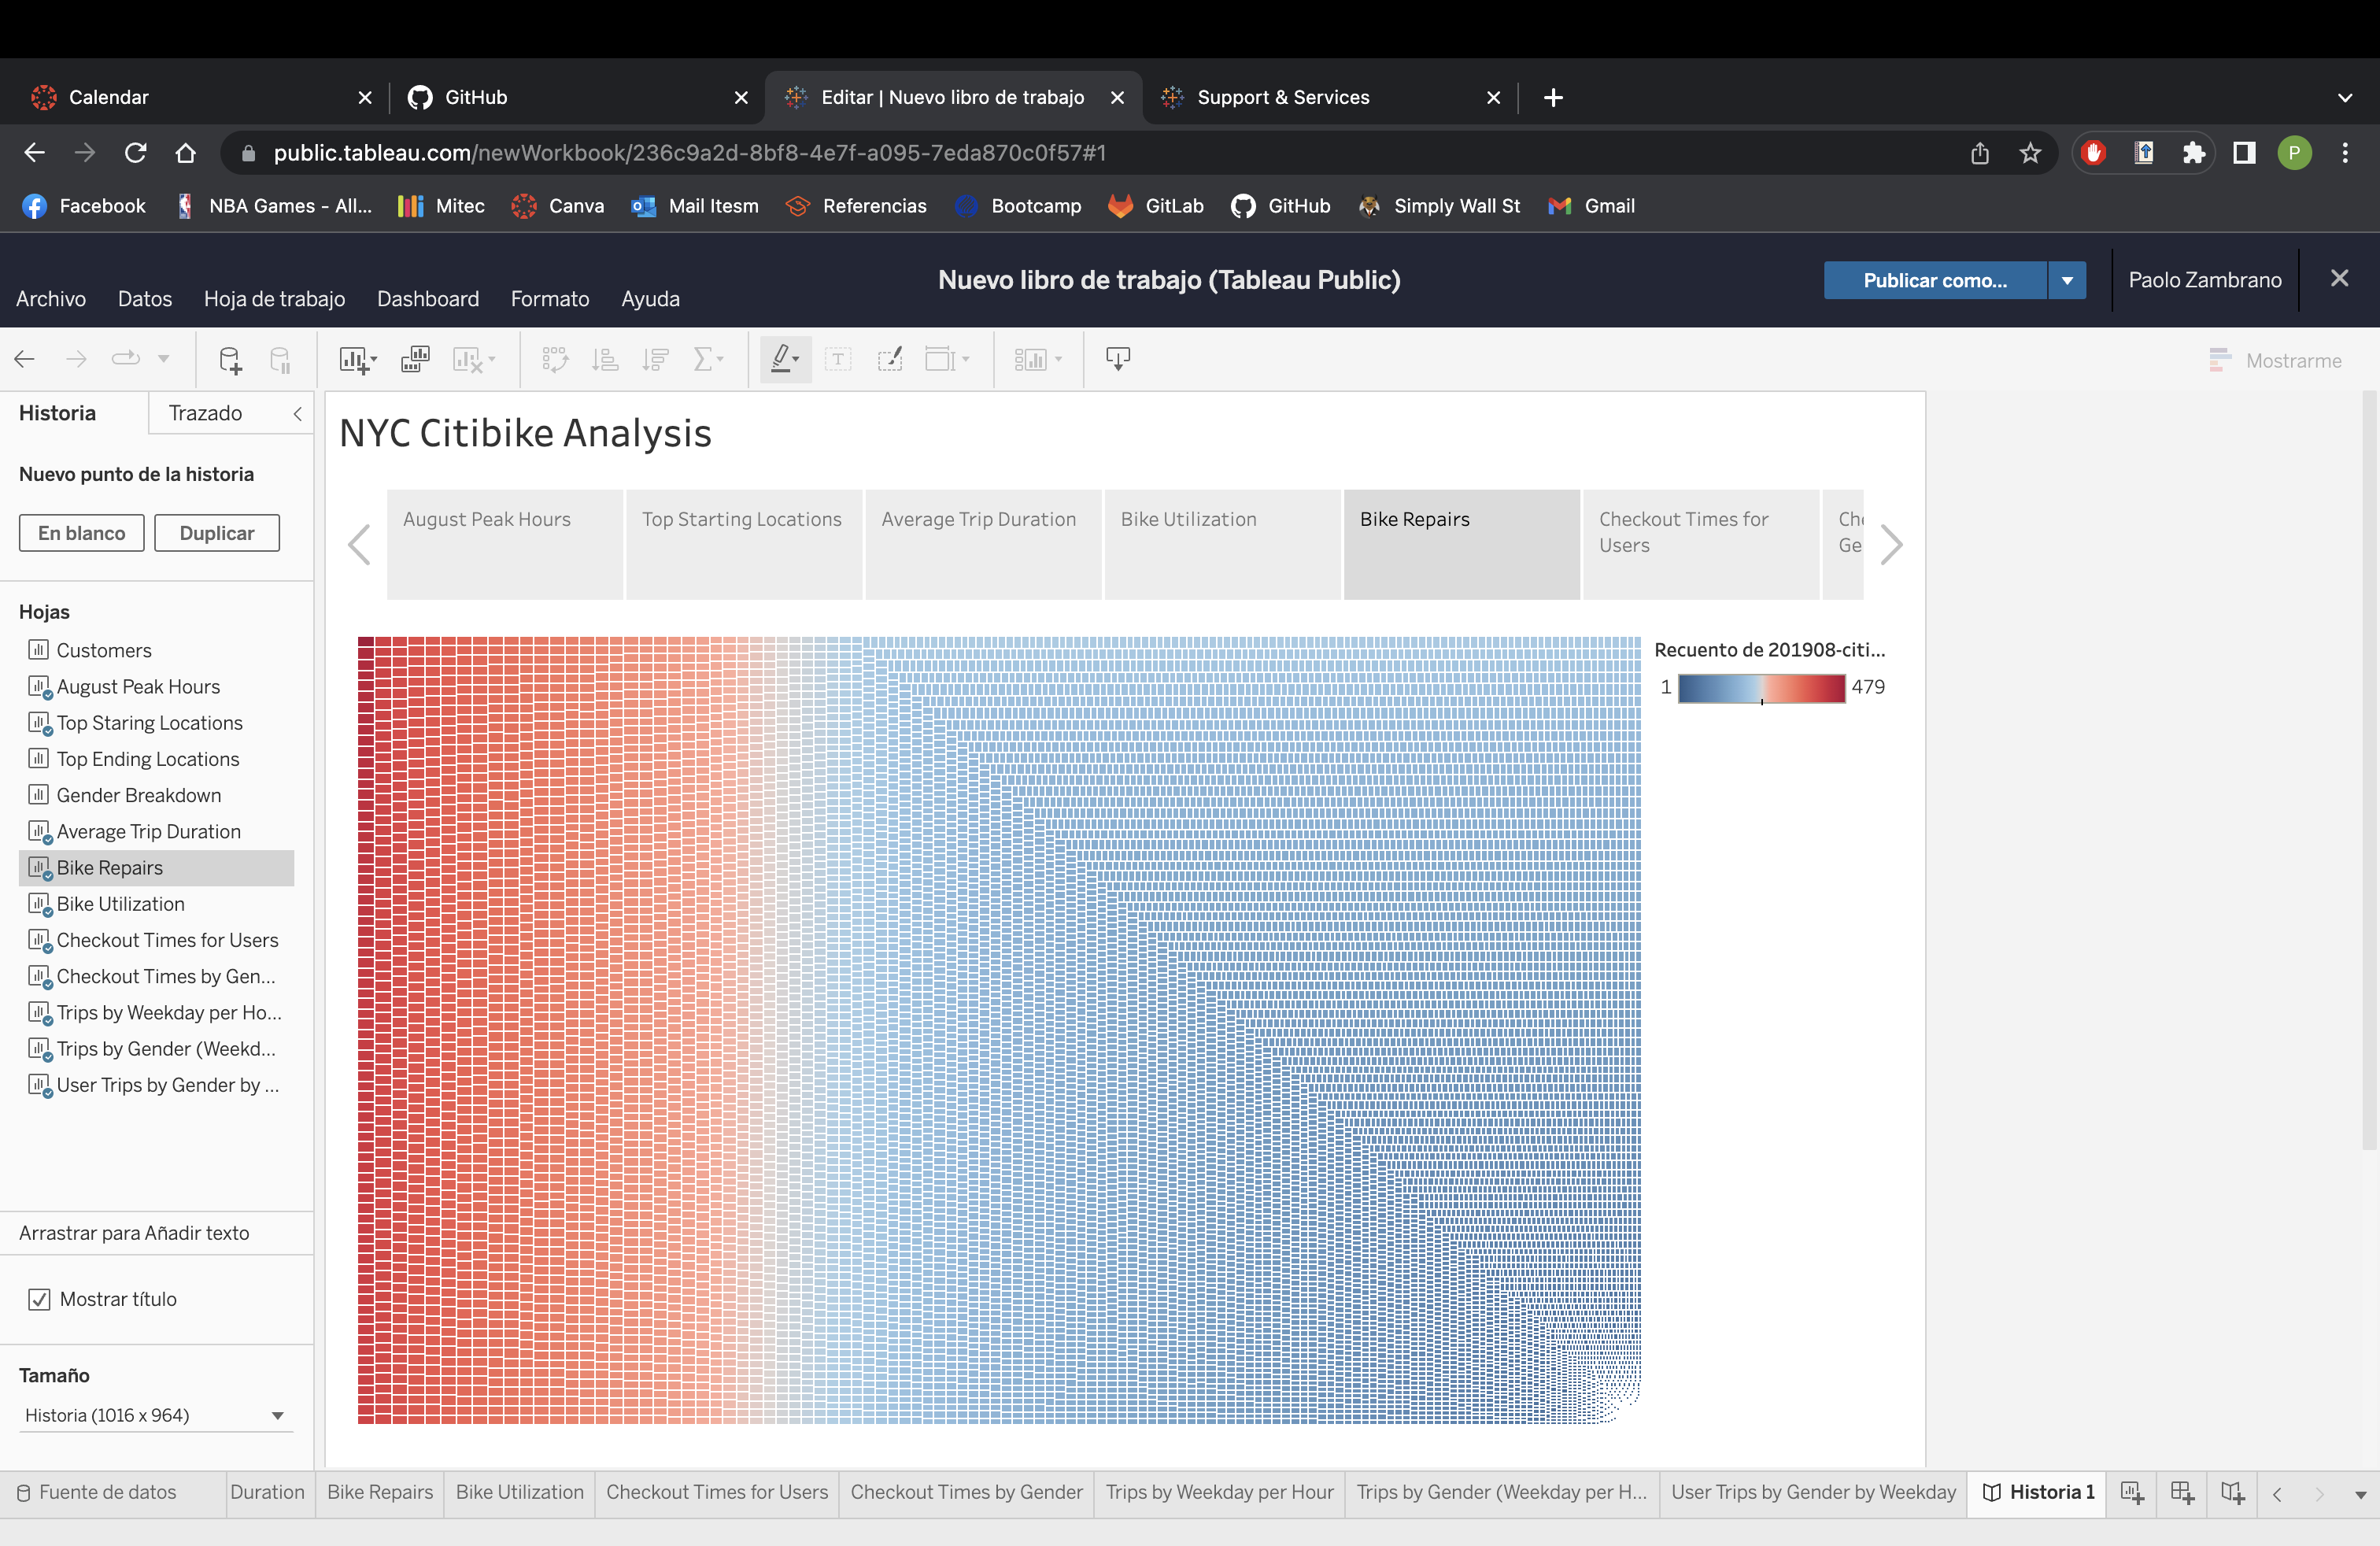The height and width of the screenshot is (1546, 2380).
Task: Click the duplicate sheet toolbar icon
Action: click(415, 359)
